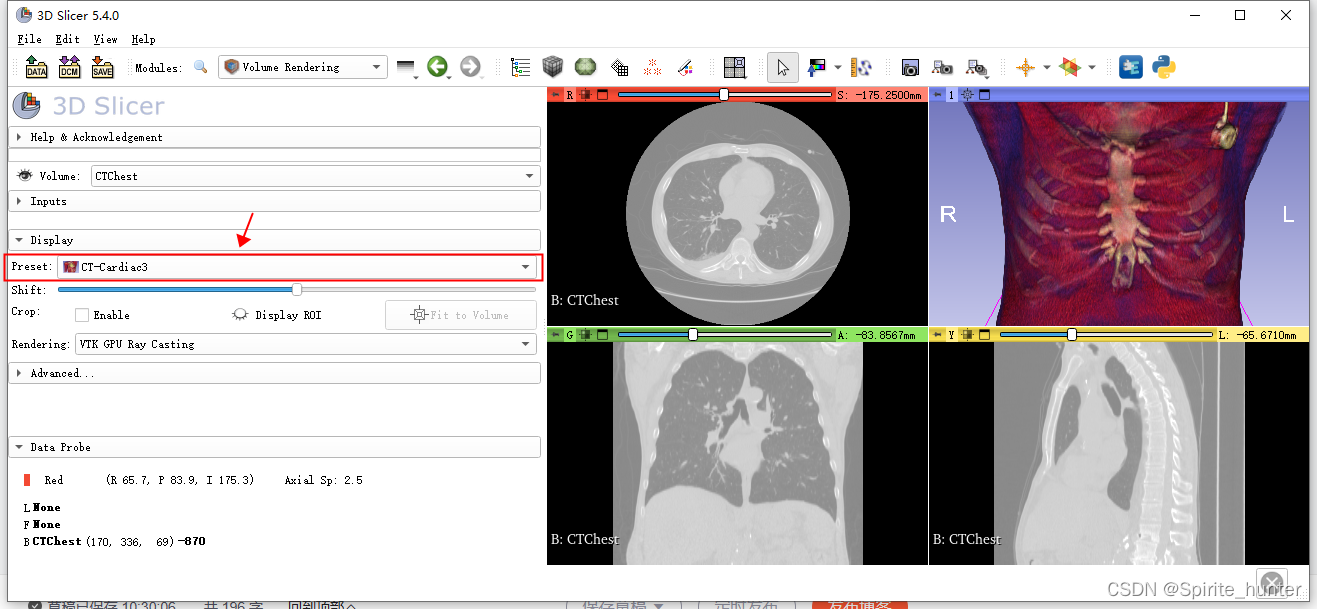Open the Python console icon
The width and height of the screenshot is (1317, 609).
tap(1163, 67)
